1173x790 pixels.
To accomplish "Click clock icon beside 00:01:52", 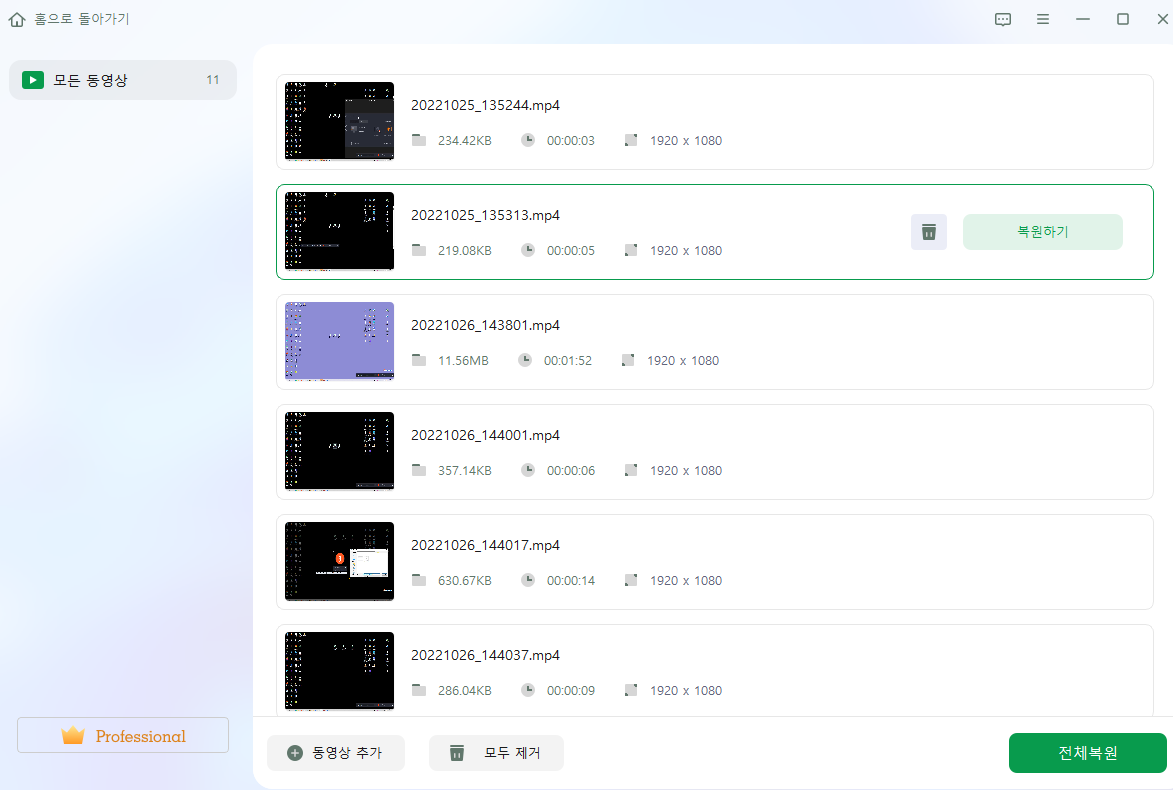I will [x=525, y=360].
